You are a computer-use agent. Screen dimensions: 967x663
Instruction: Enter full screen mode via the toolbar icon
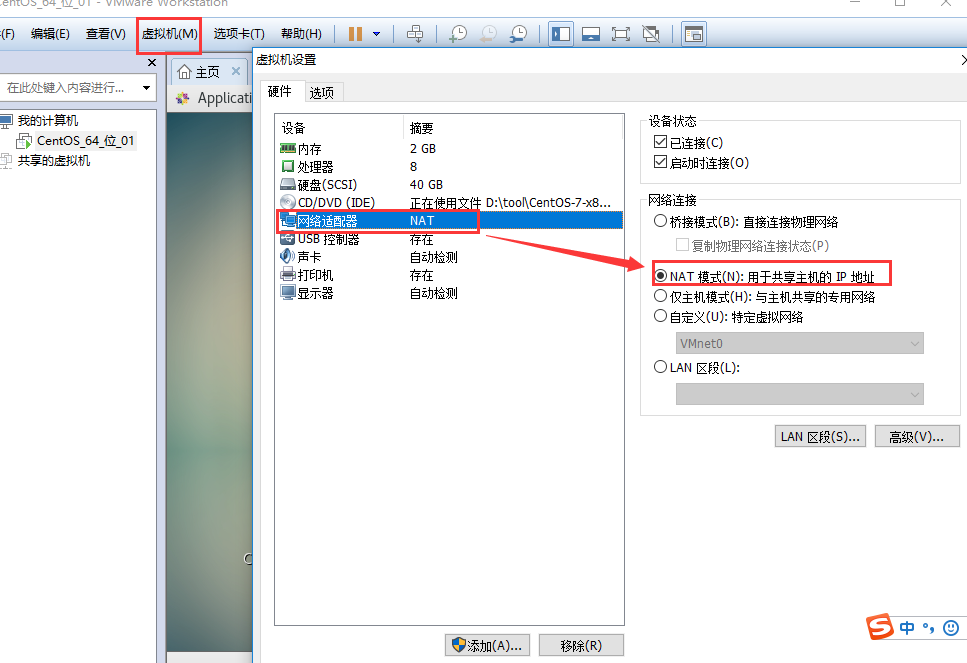pos(620,34)
